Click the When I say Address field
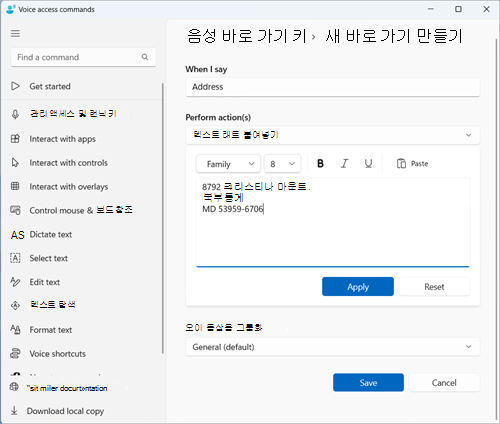The height and width of the screenshot is (424, 500). [x=333, y=87]
